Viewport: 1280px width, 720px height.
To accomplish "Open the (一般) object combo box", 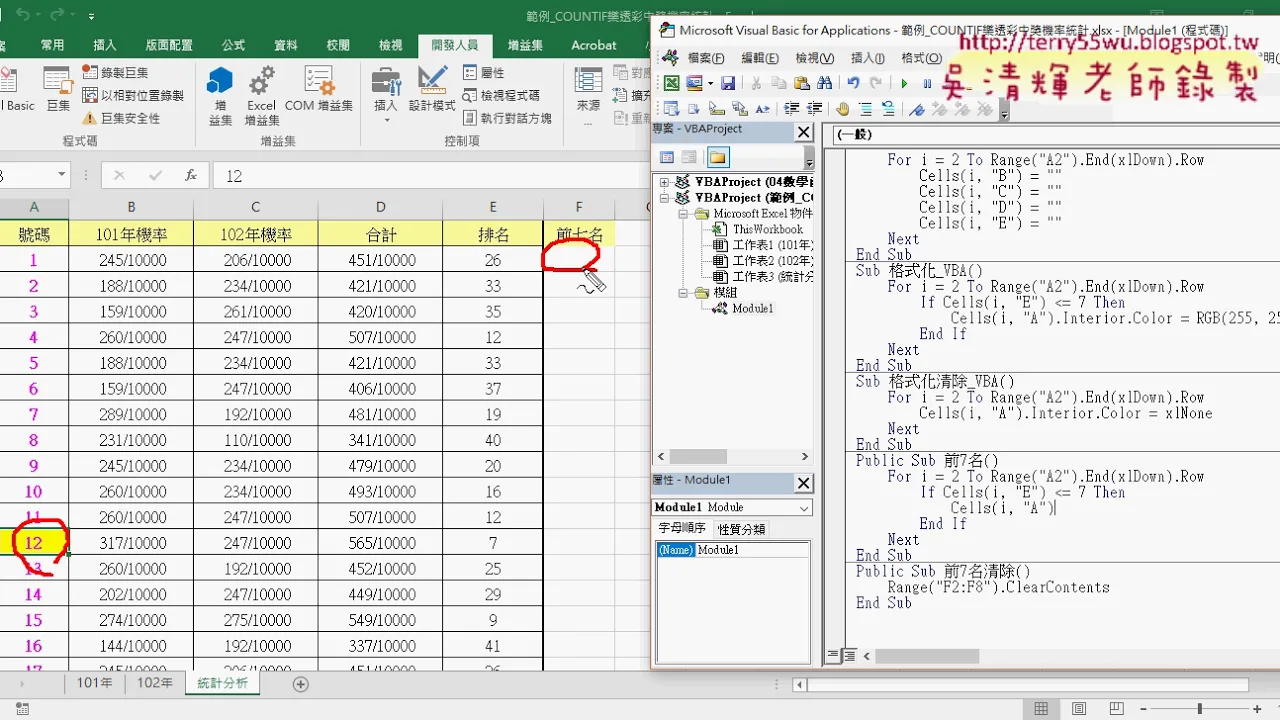I will [x=1054, y=134].
